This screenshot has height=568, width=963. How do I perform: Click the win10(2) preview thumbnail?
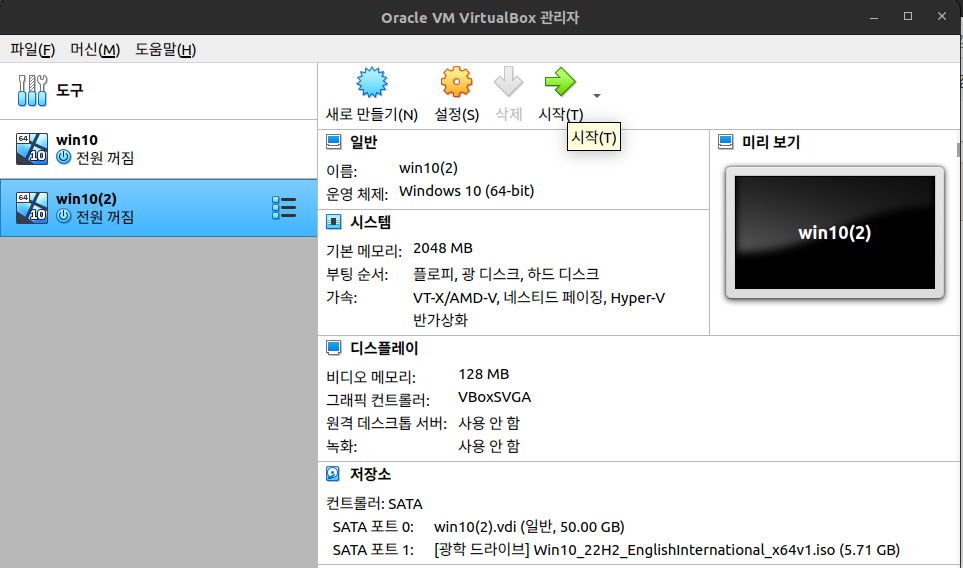pyautogui.click(x=835, y=232)
